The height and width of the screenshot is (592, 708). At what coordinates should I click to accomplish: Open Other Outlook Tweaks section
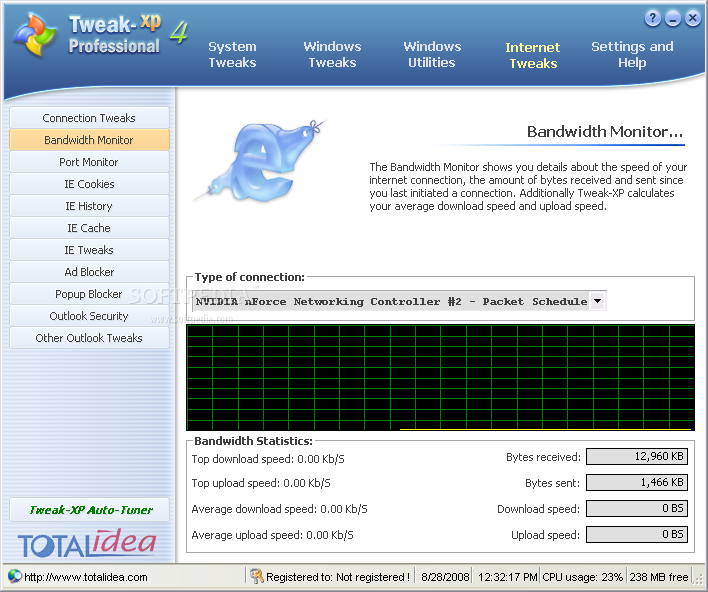click(x=89, y=338)
